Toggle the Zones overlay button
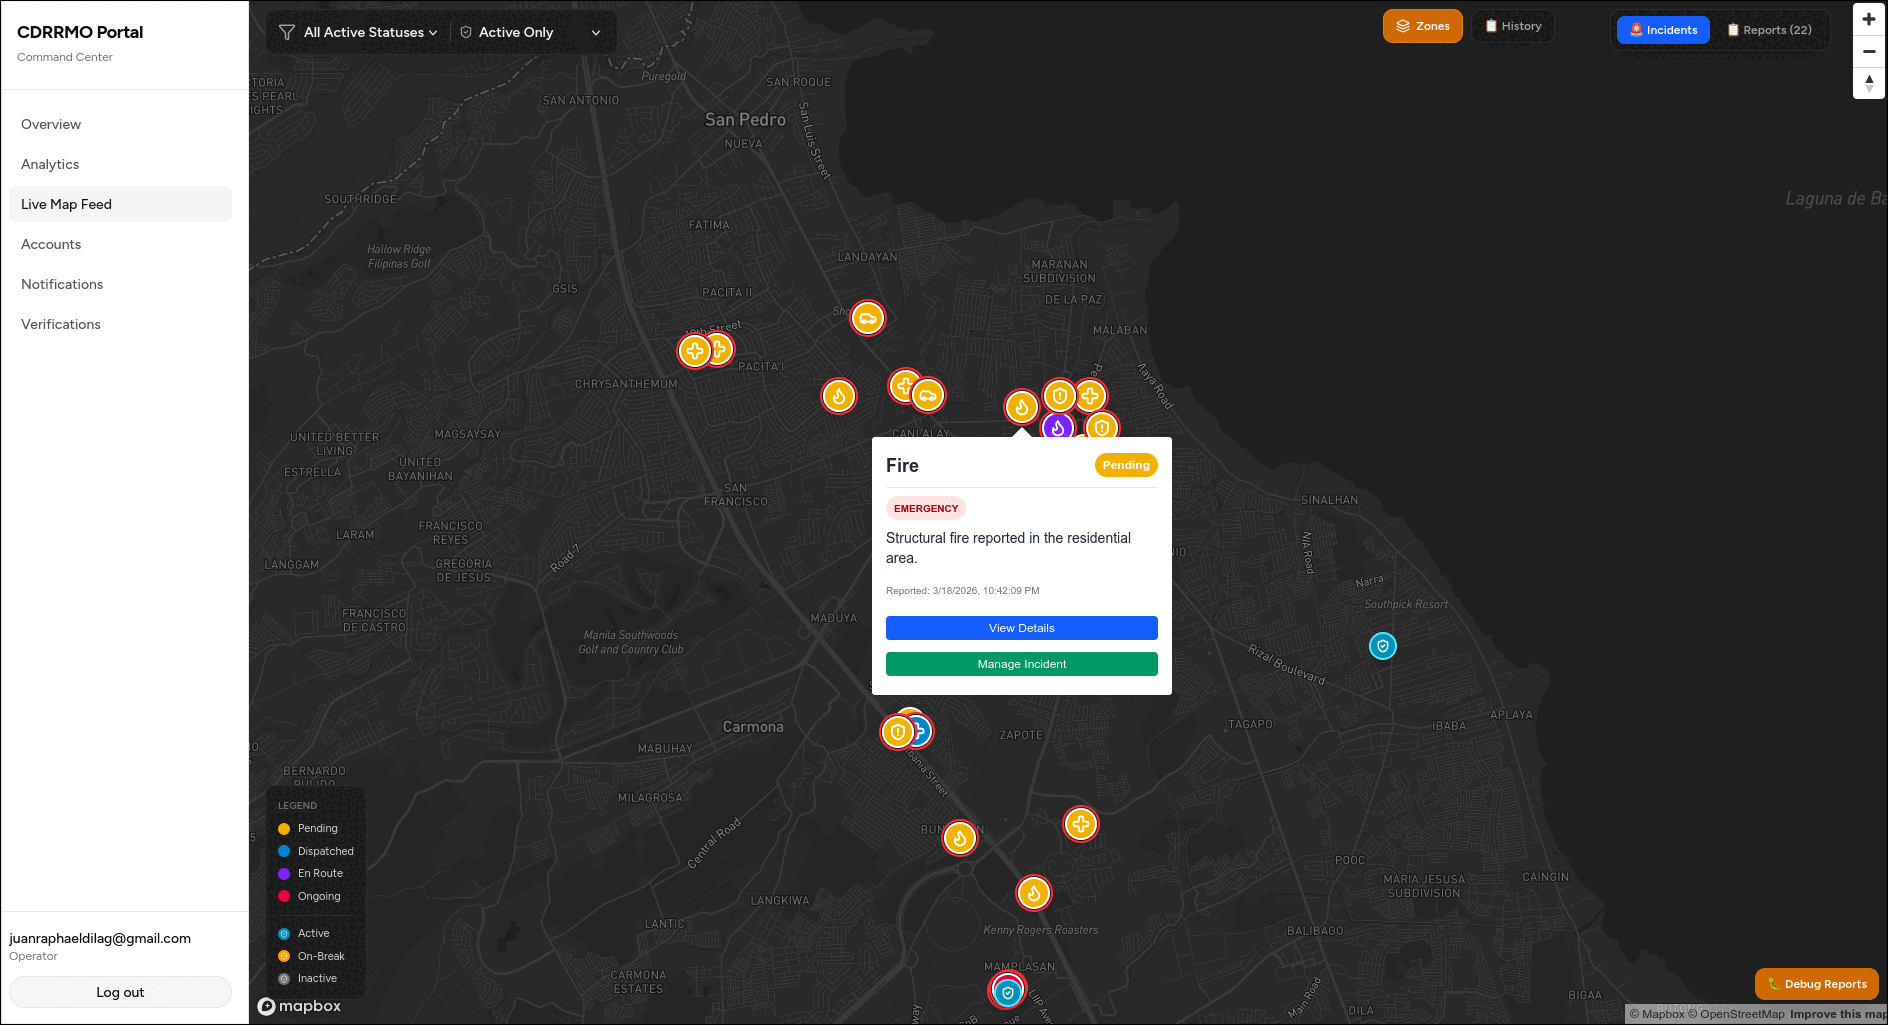 1422,26
